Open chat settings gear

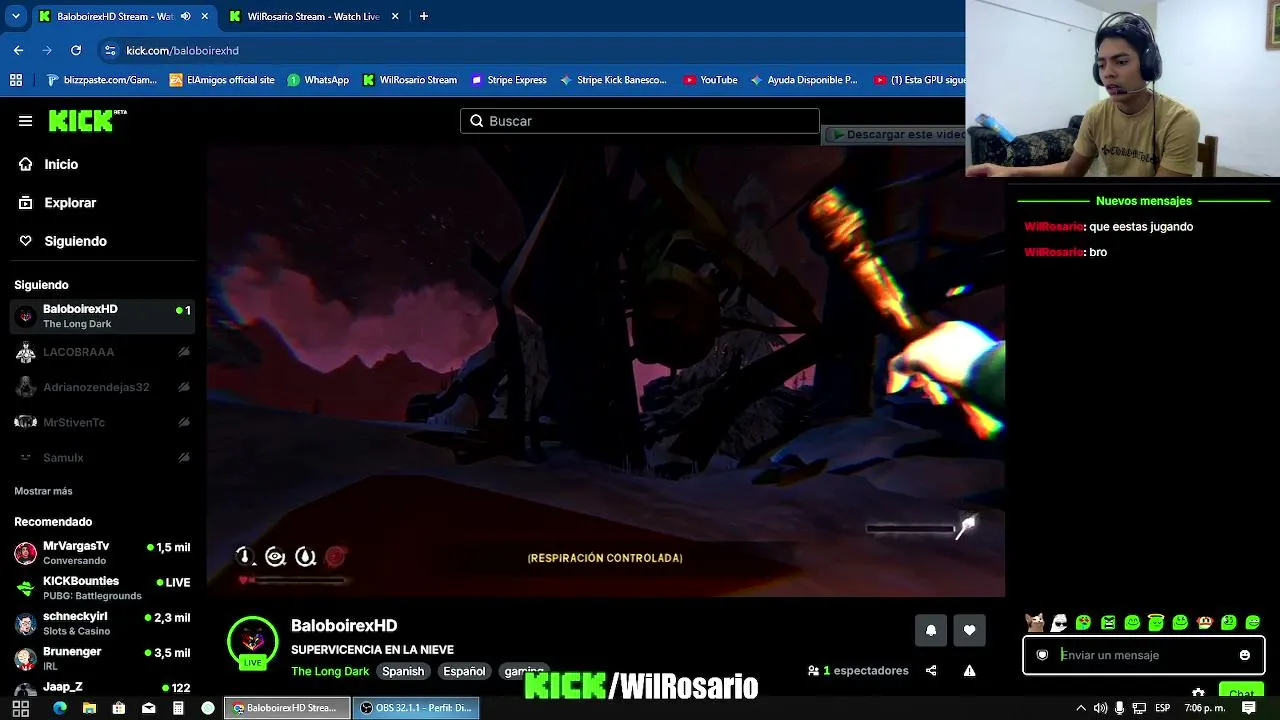pos(1198,692)
